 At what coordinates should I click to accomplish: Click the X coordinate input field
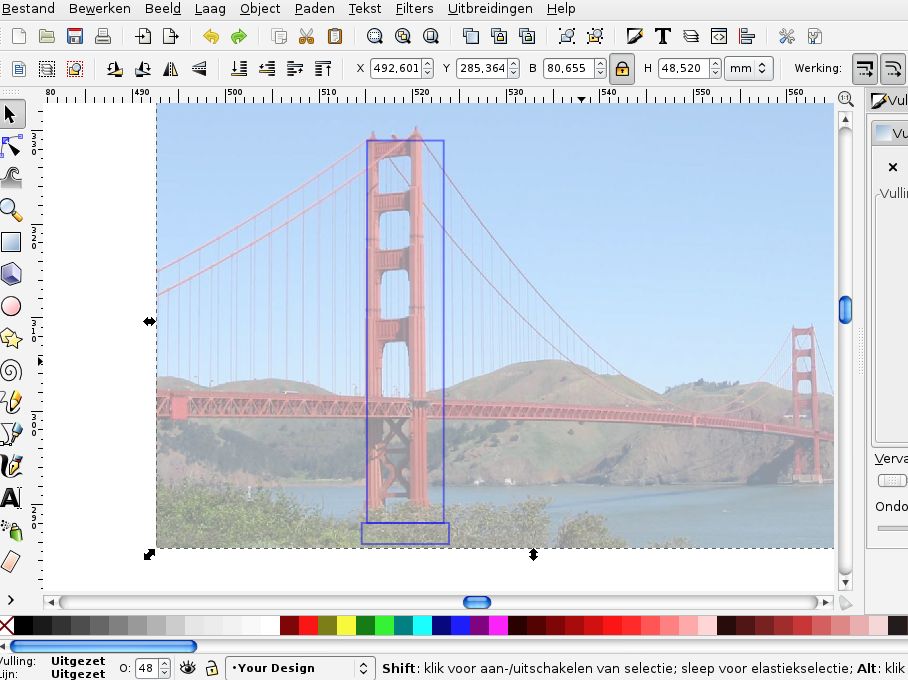point(396,68)
